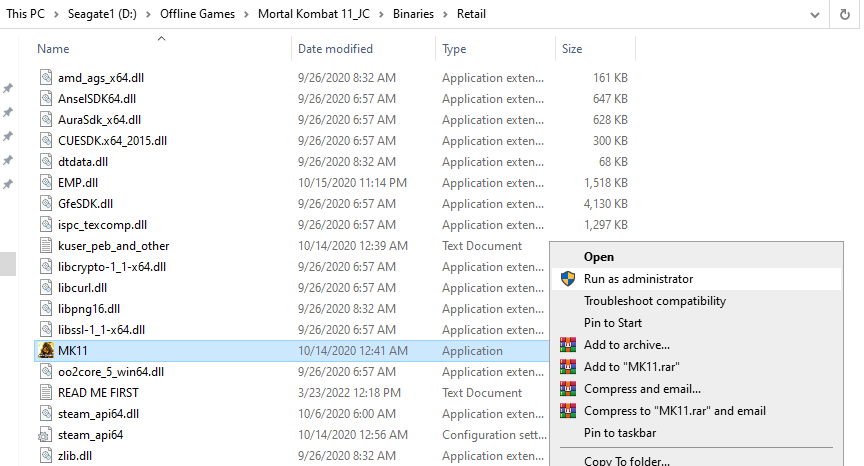Go to Offline Games in breadcrumb
This screenshot has width=864, height=466.
click(197, 14)
